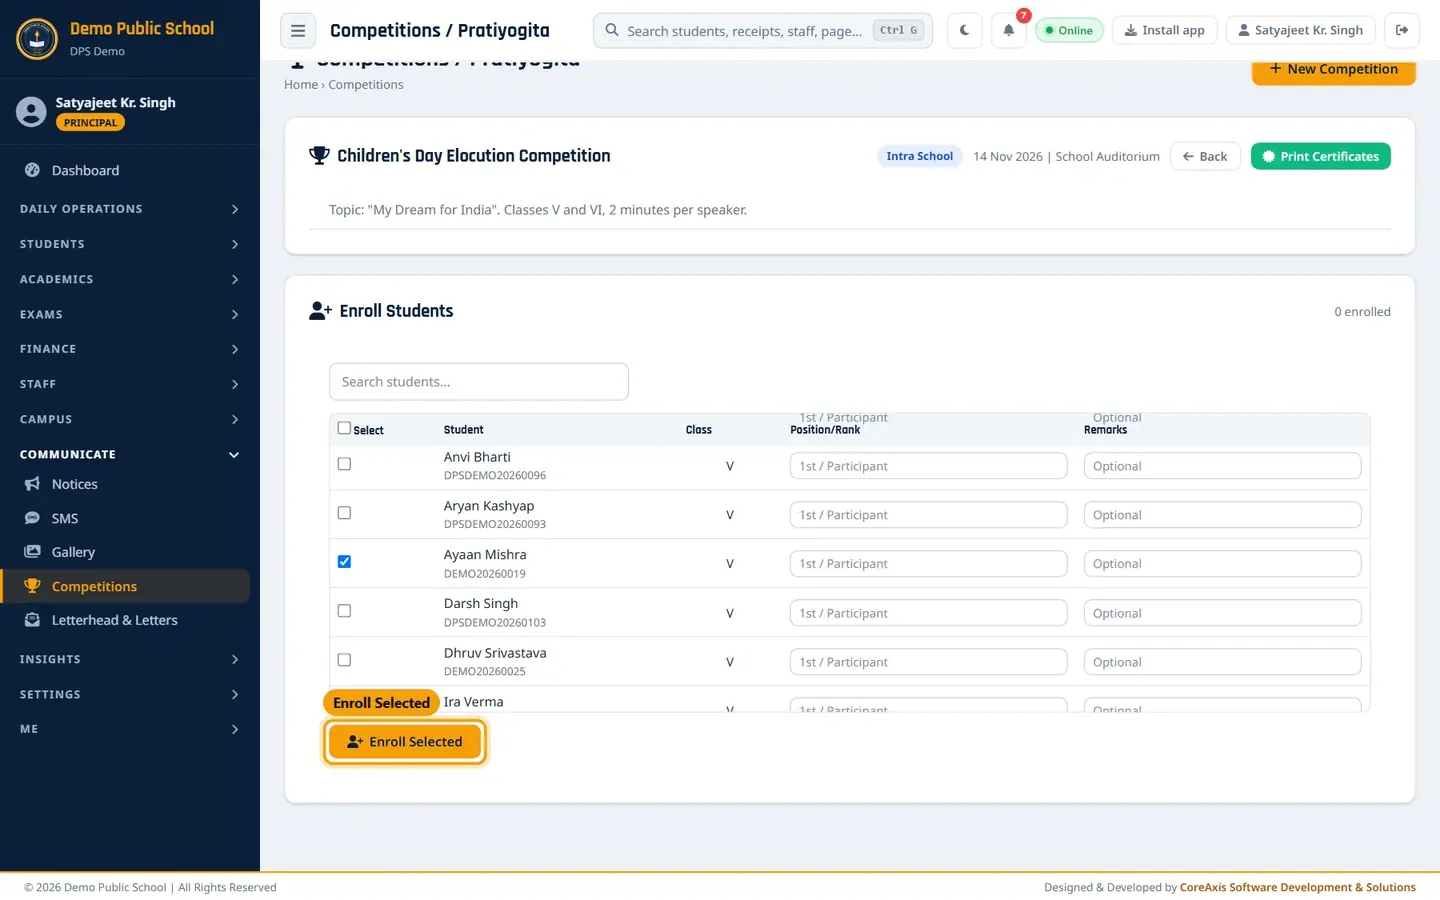The width and height of the screenshot is (1440, 900).
Task: Create a New Competition
Action: click(1333, 70)
